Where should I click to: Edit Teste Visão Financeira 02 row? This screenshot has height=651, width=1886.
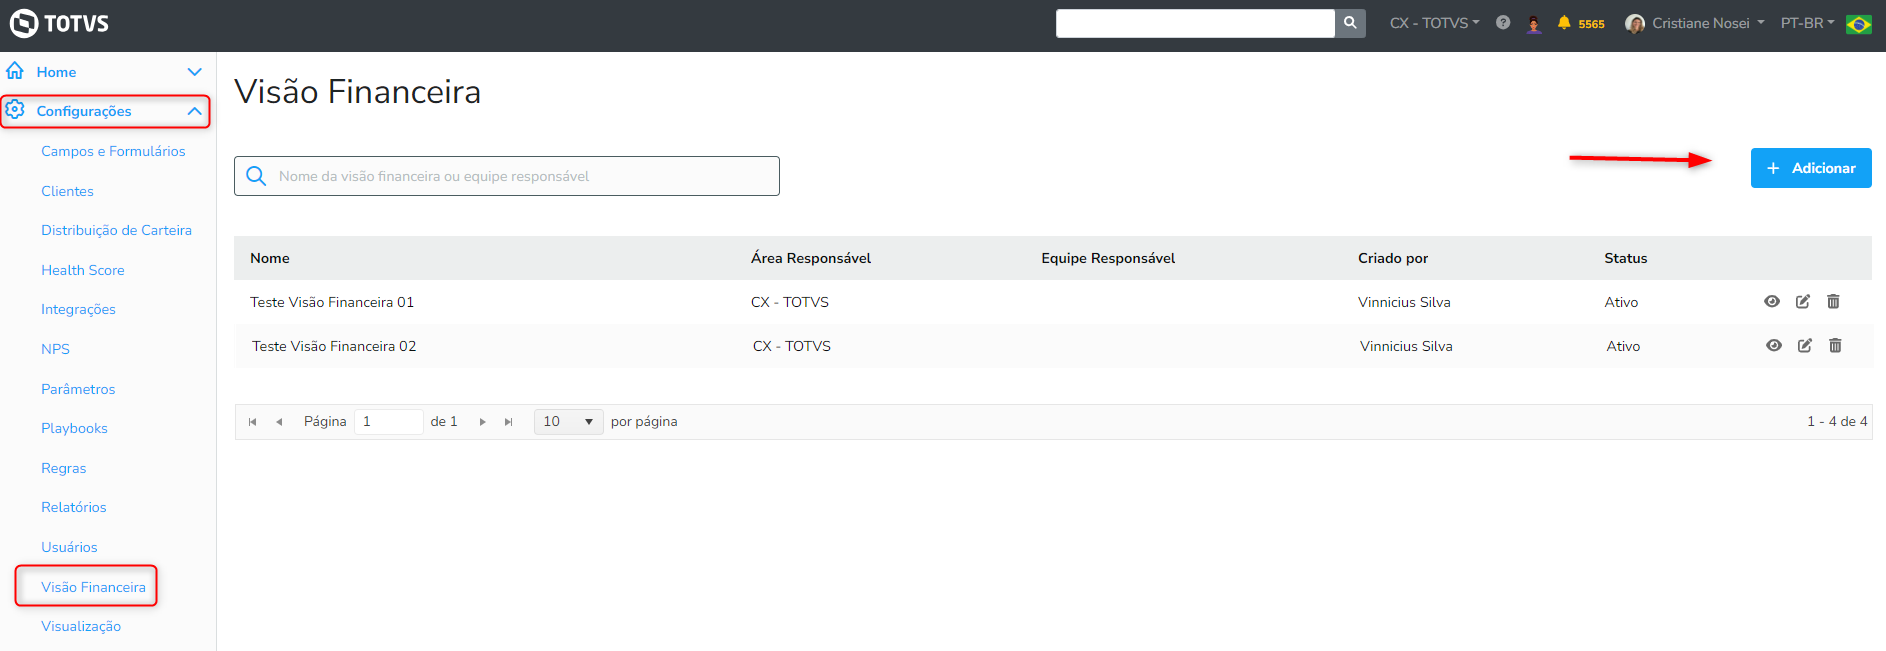tap(1805, 346)
